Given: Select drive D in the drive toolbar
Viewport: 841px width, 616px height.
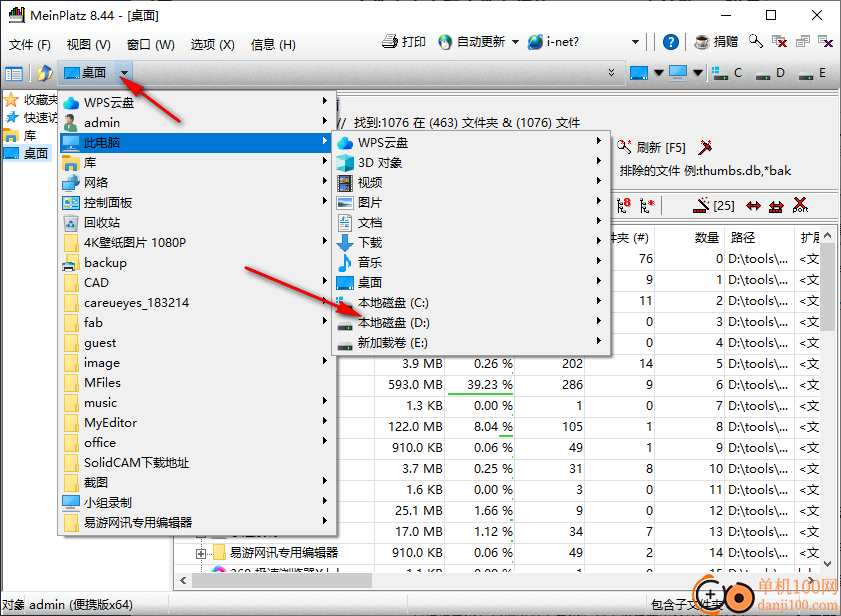Looking at the screenshot, I should 770,73.
